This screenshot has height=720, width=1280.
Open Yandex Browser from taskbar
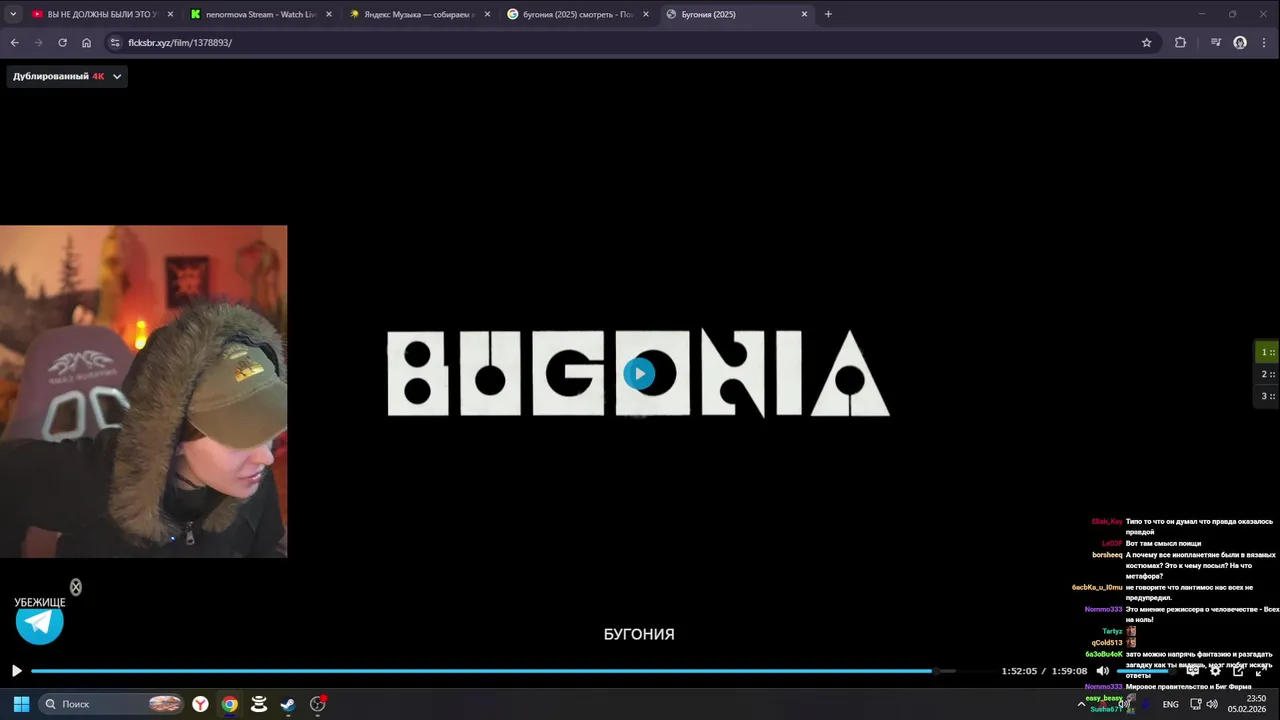point(200,704)
